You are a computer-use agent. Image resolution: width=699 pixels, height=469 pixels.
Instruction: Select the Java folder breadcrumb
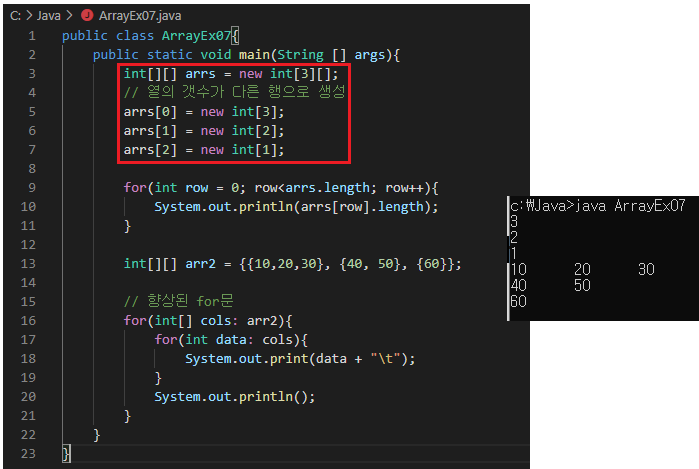click(49, 16)
